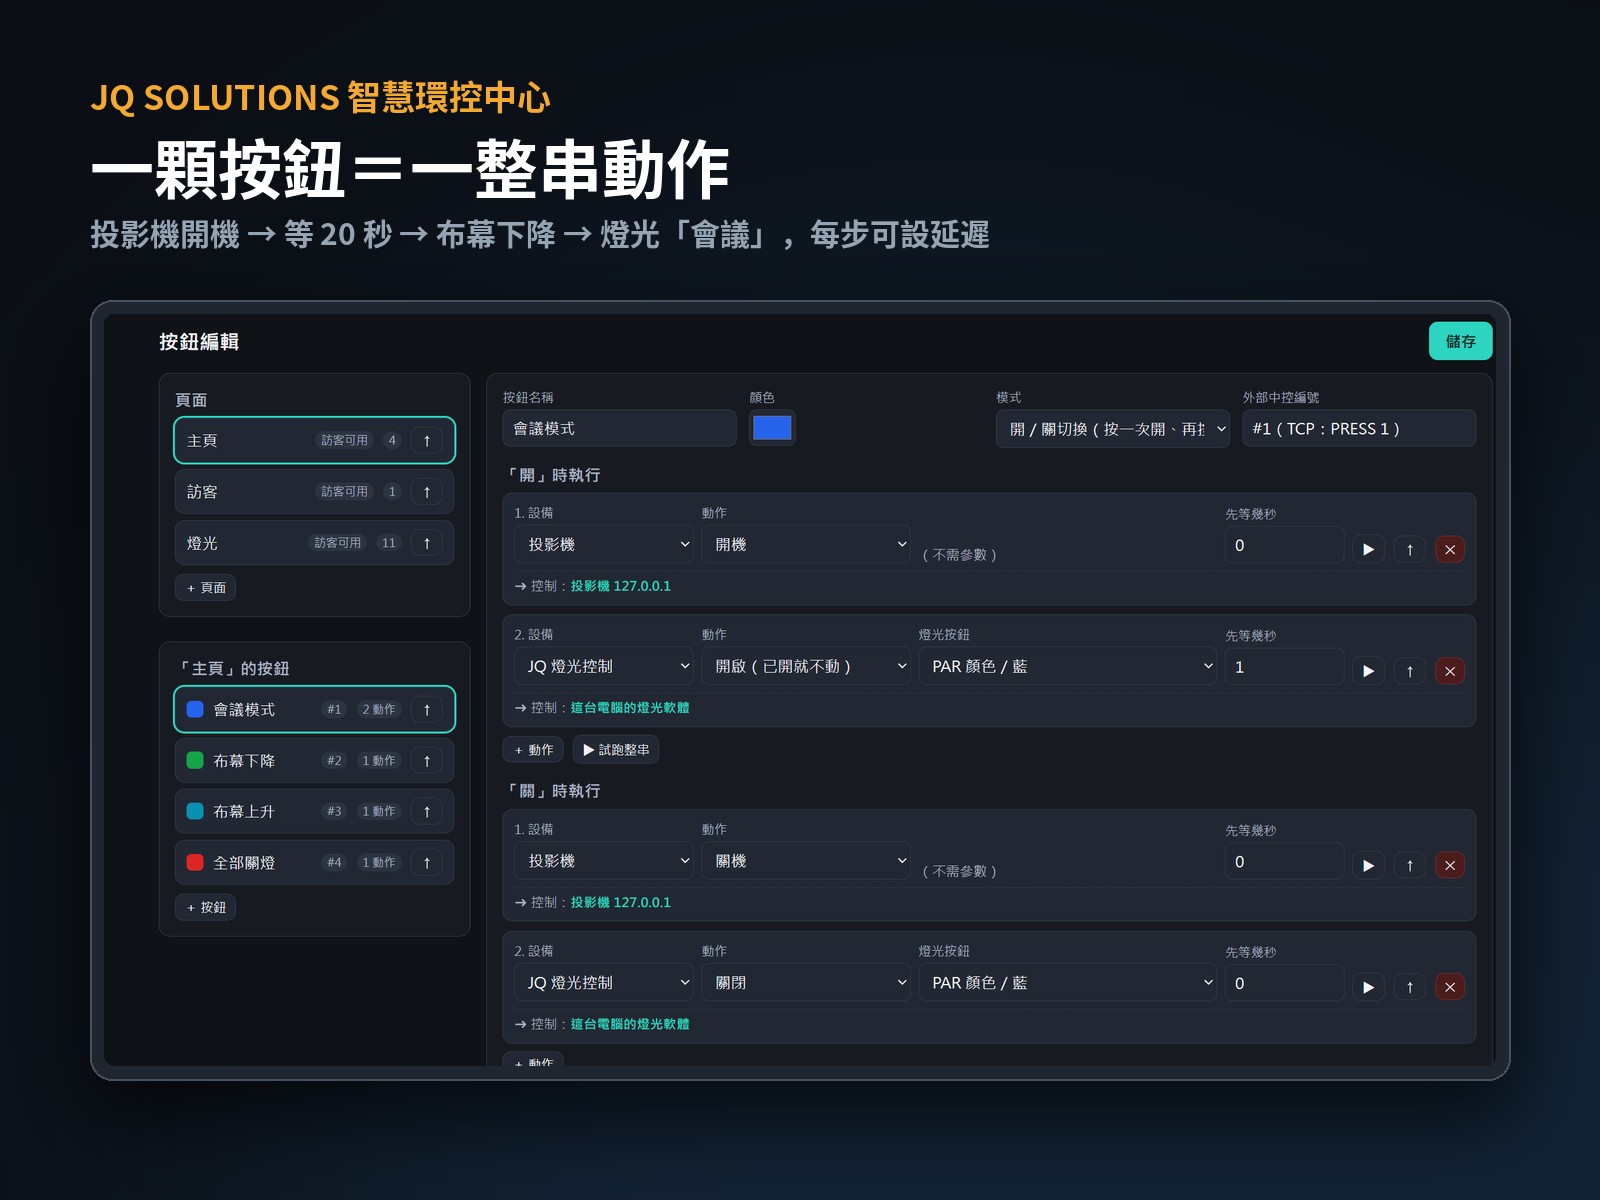Image resolution: width=1600 pixels, height=1200 pixels.
Task: Click the up arrow beside 全部關燈
Action: click(427, 862)
